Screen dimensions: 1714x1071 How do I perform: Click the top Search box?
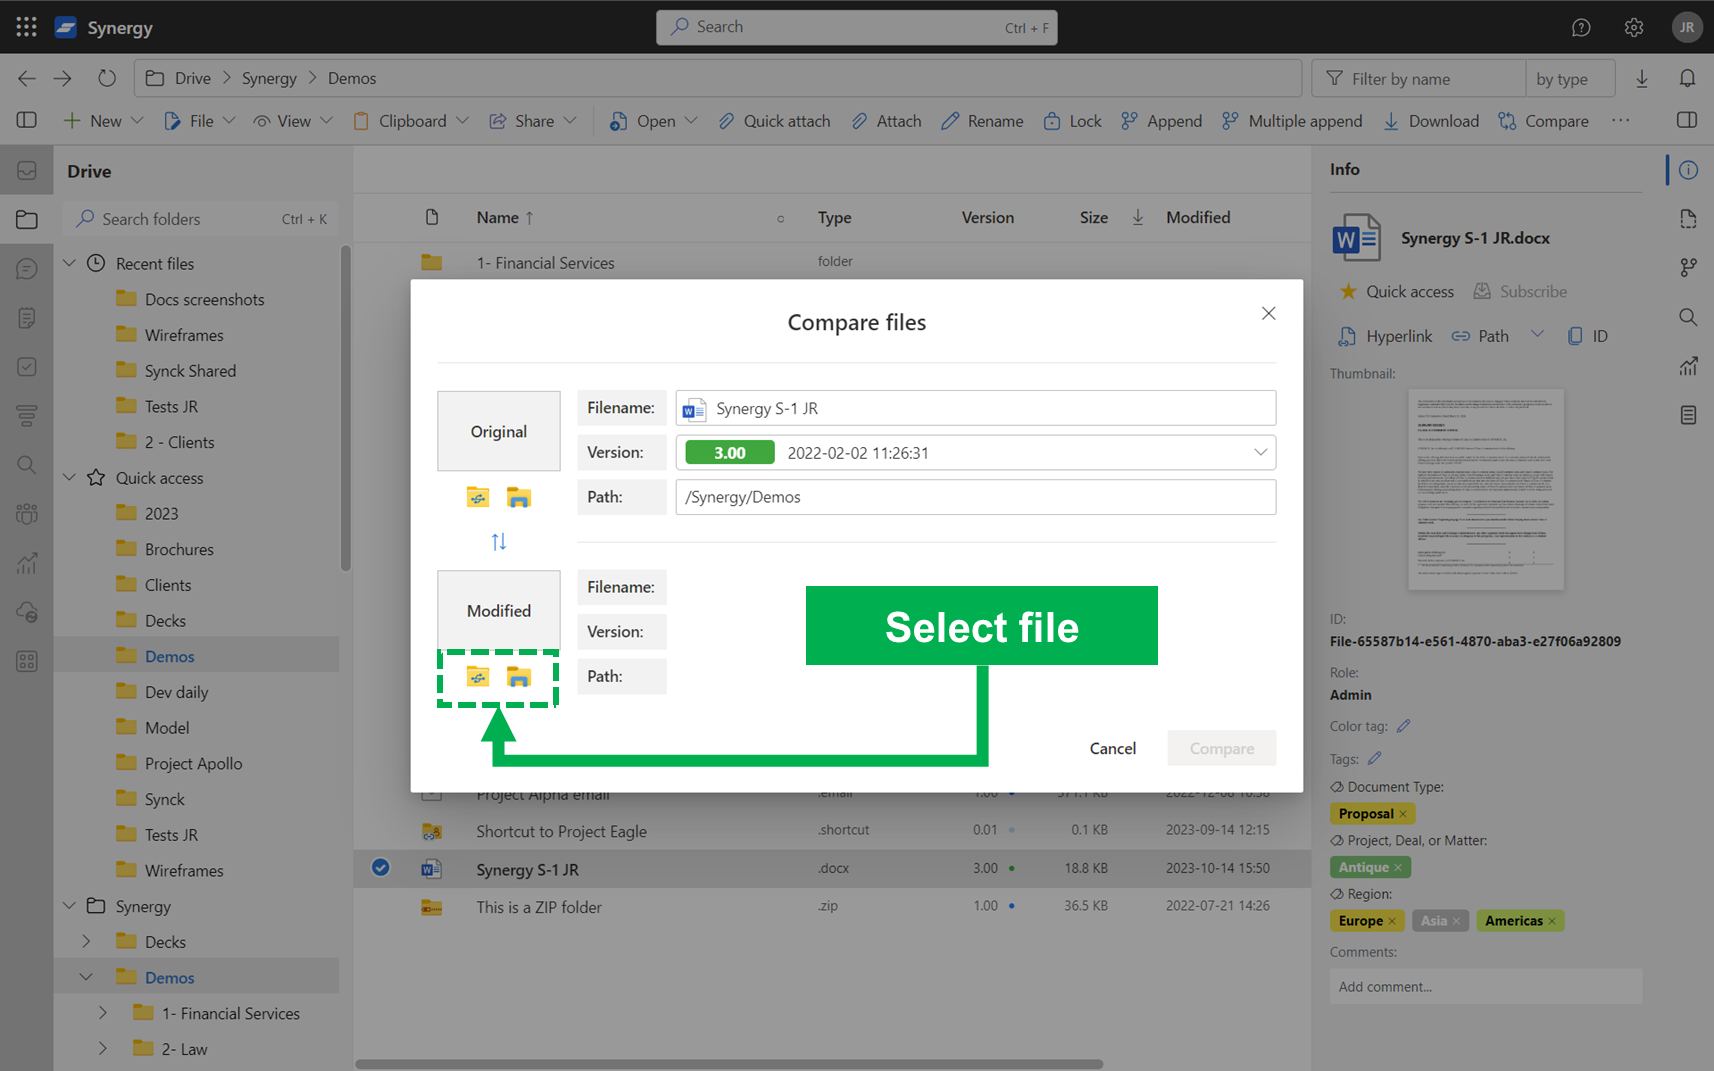point(857,27)
